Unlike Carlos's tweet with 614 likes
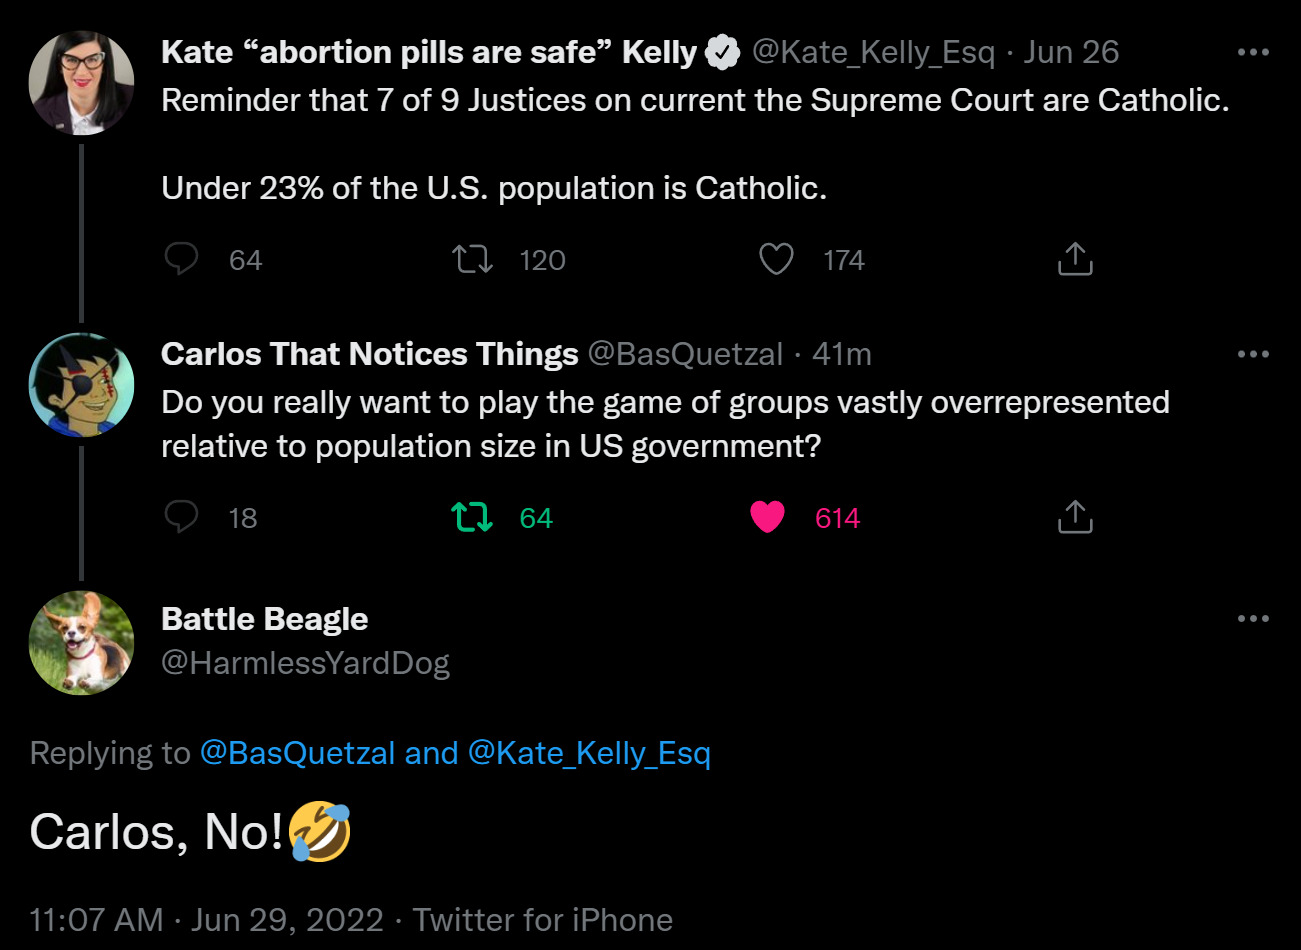The width and height of the screenshot is (1301, 950). pos(767,517)
